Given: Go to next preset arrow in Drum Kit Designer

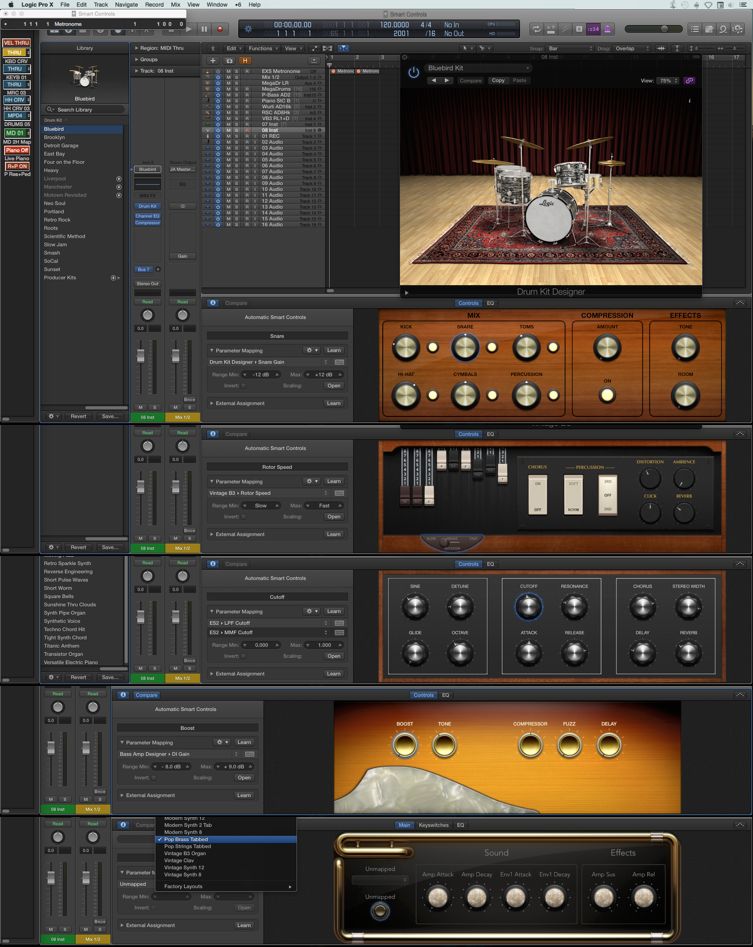Looking at the screenshot, I should pos(447,80).
